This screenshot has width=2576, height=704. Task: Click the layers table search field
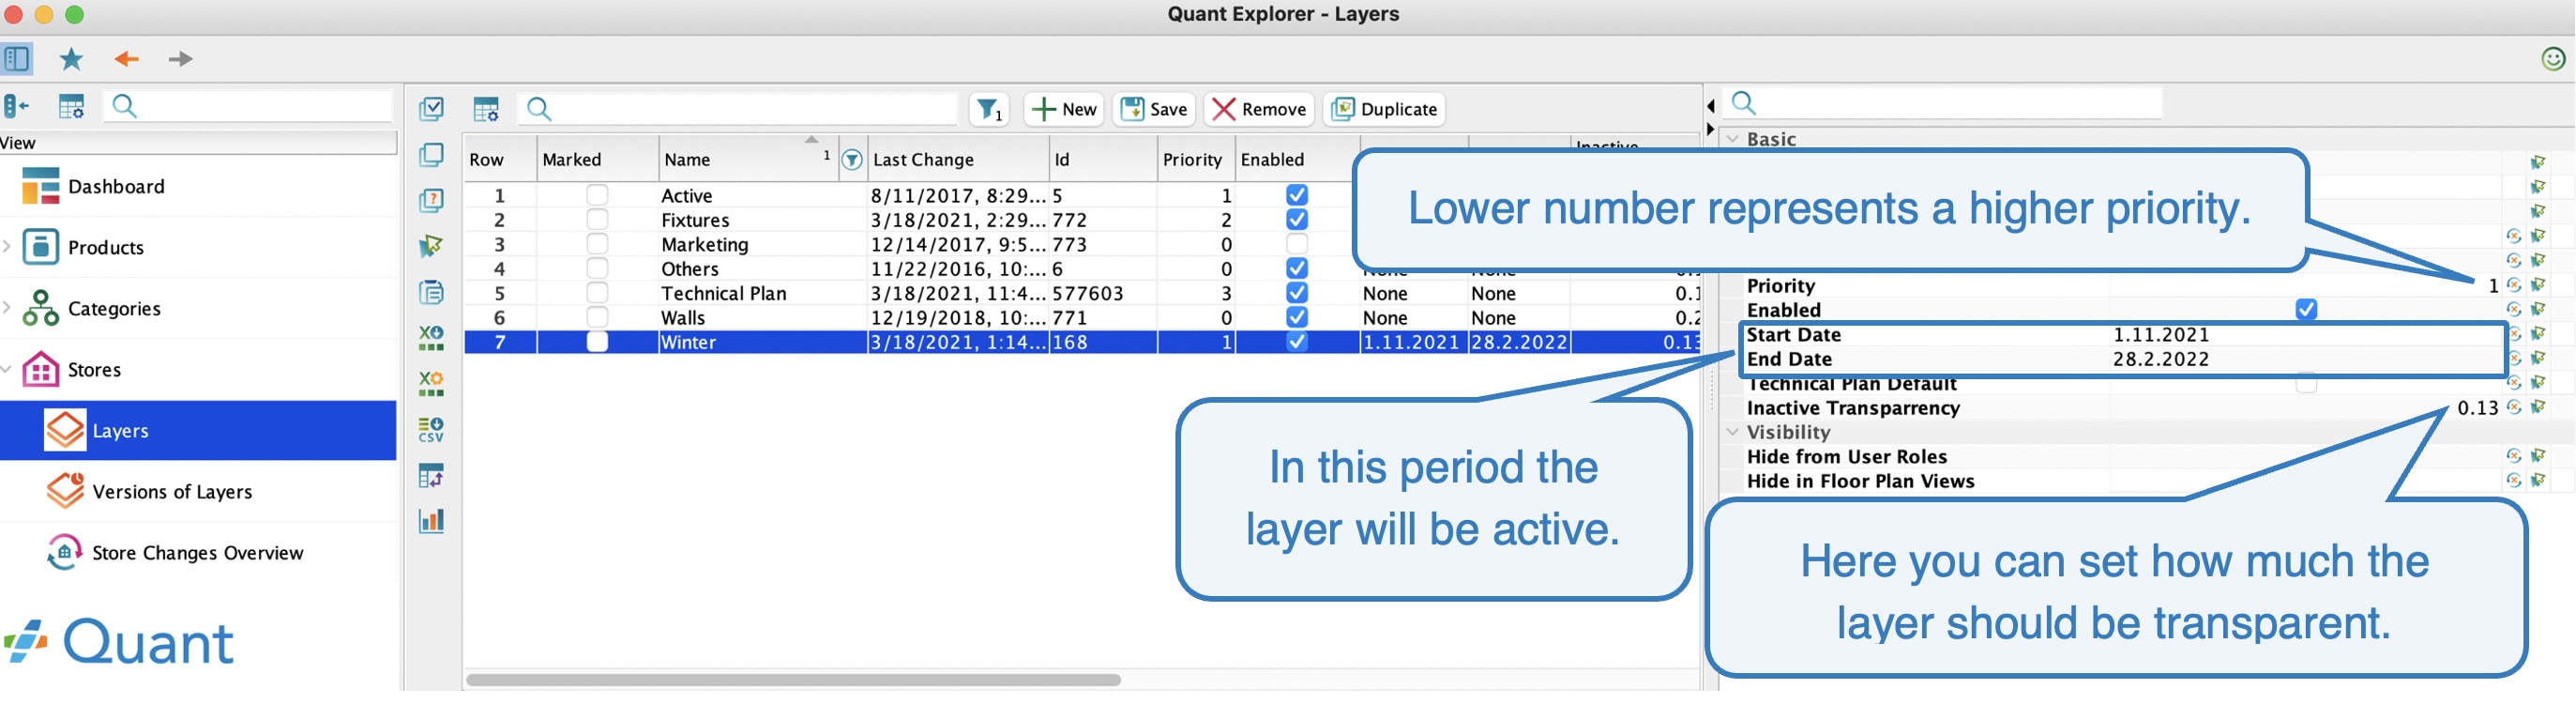click(738, 109)
